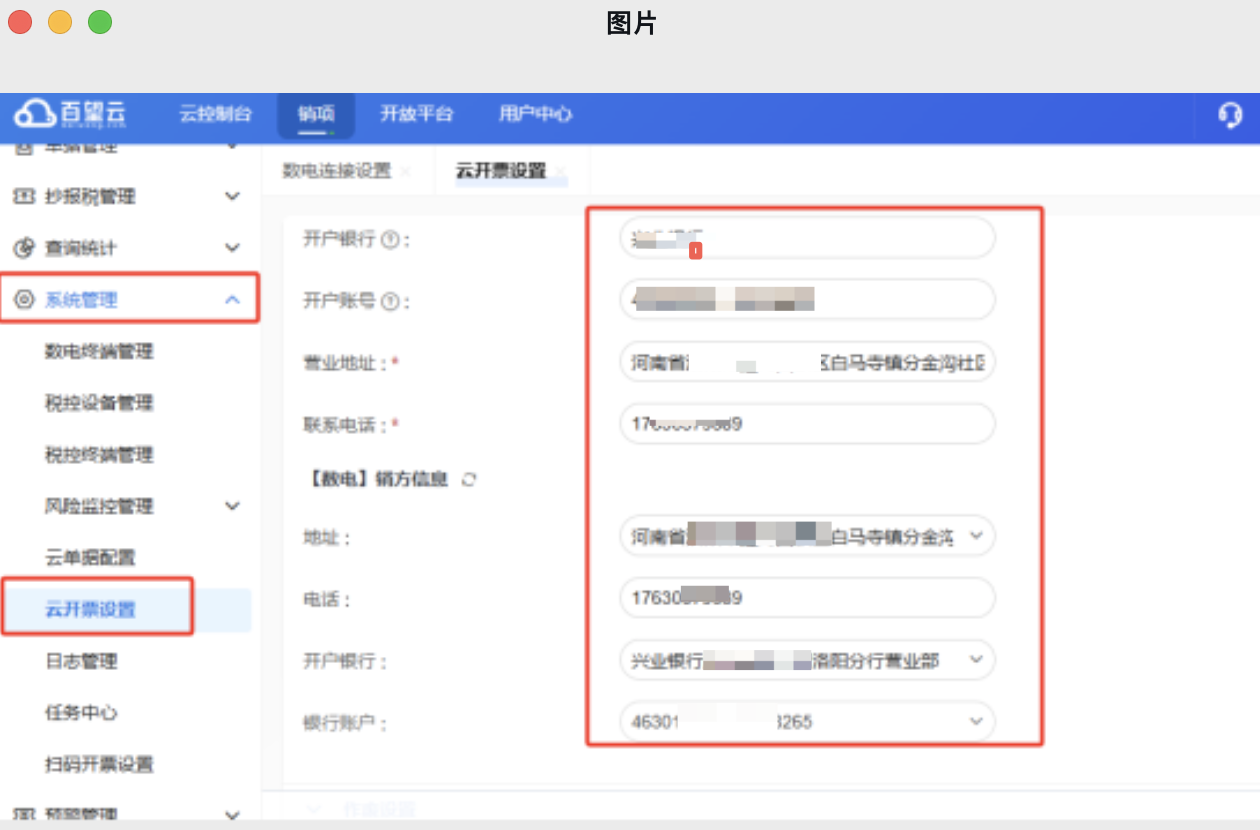This screenshot has height=830, width=1260.
Task: Click the green macOS zoom button
Action: (x=100, y=21)
